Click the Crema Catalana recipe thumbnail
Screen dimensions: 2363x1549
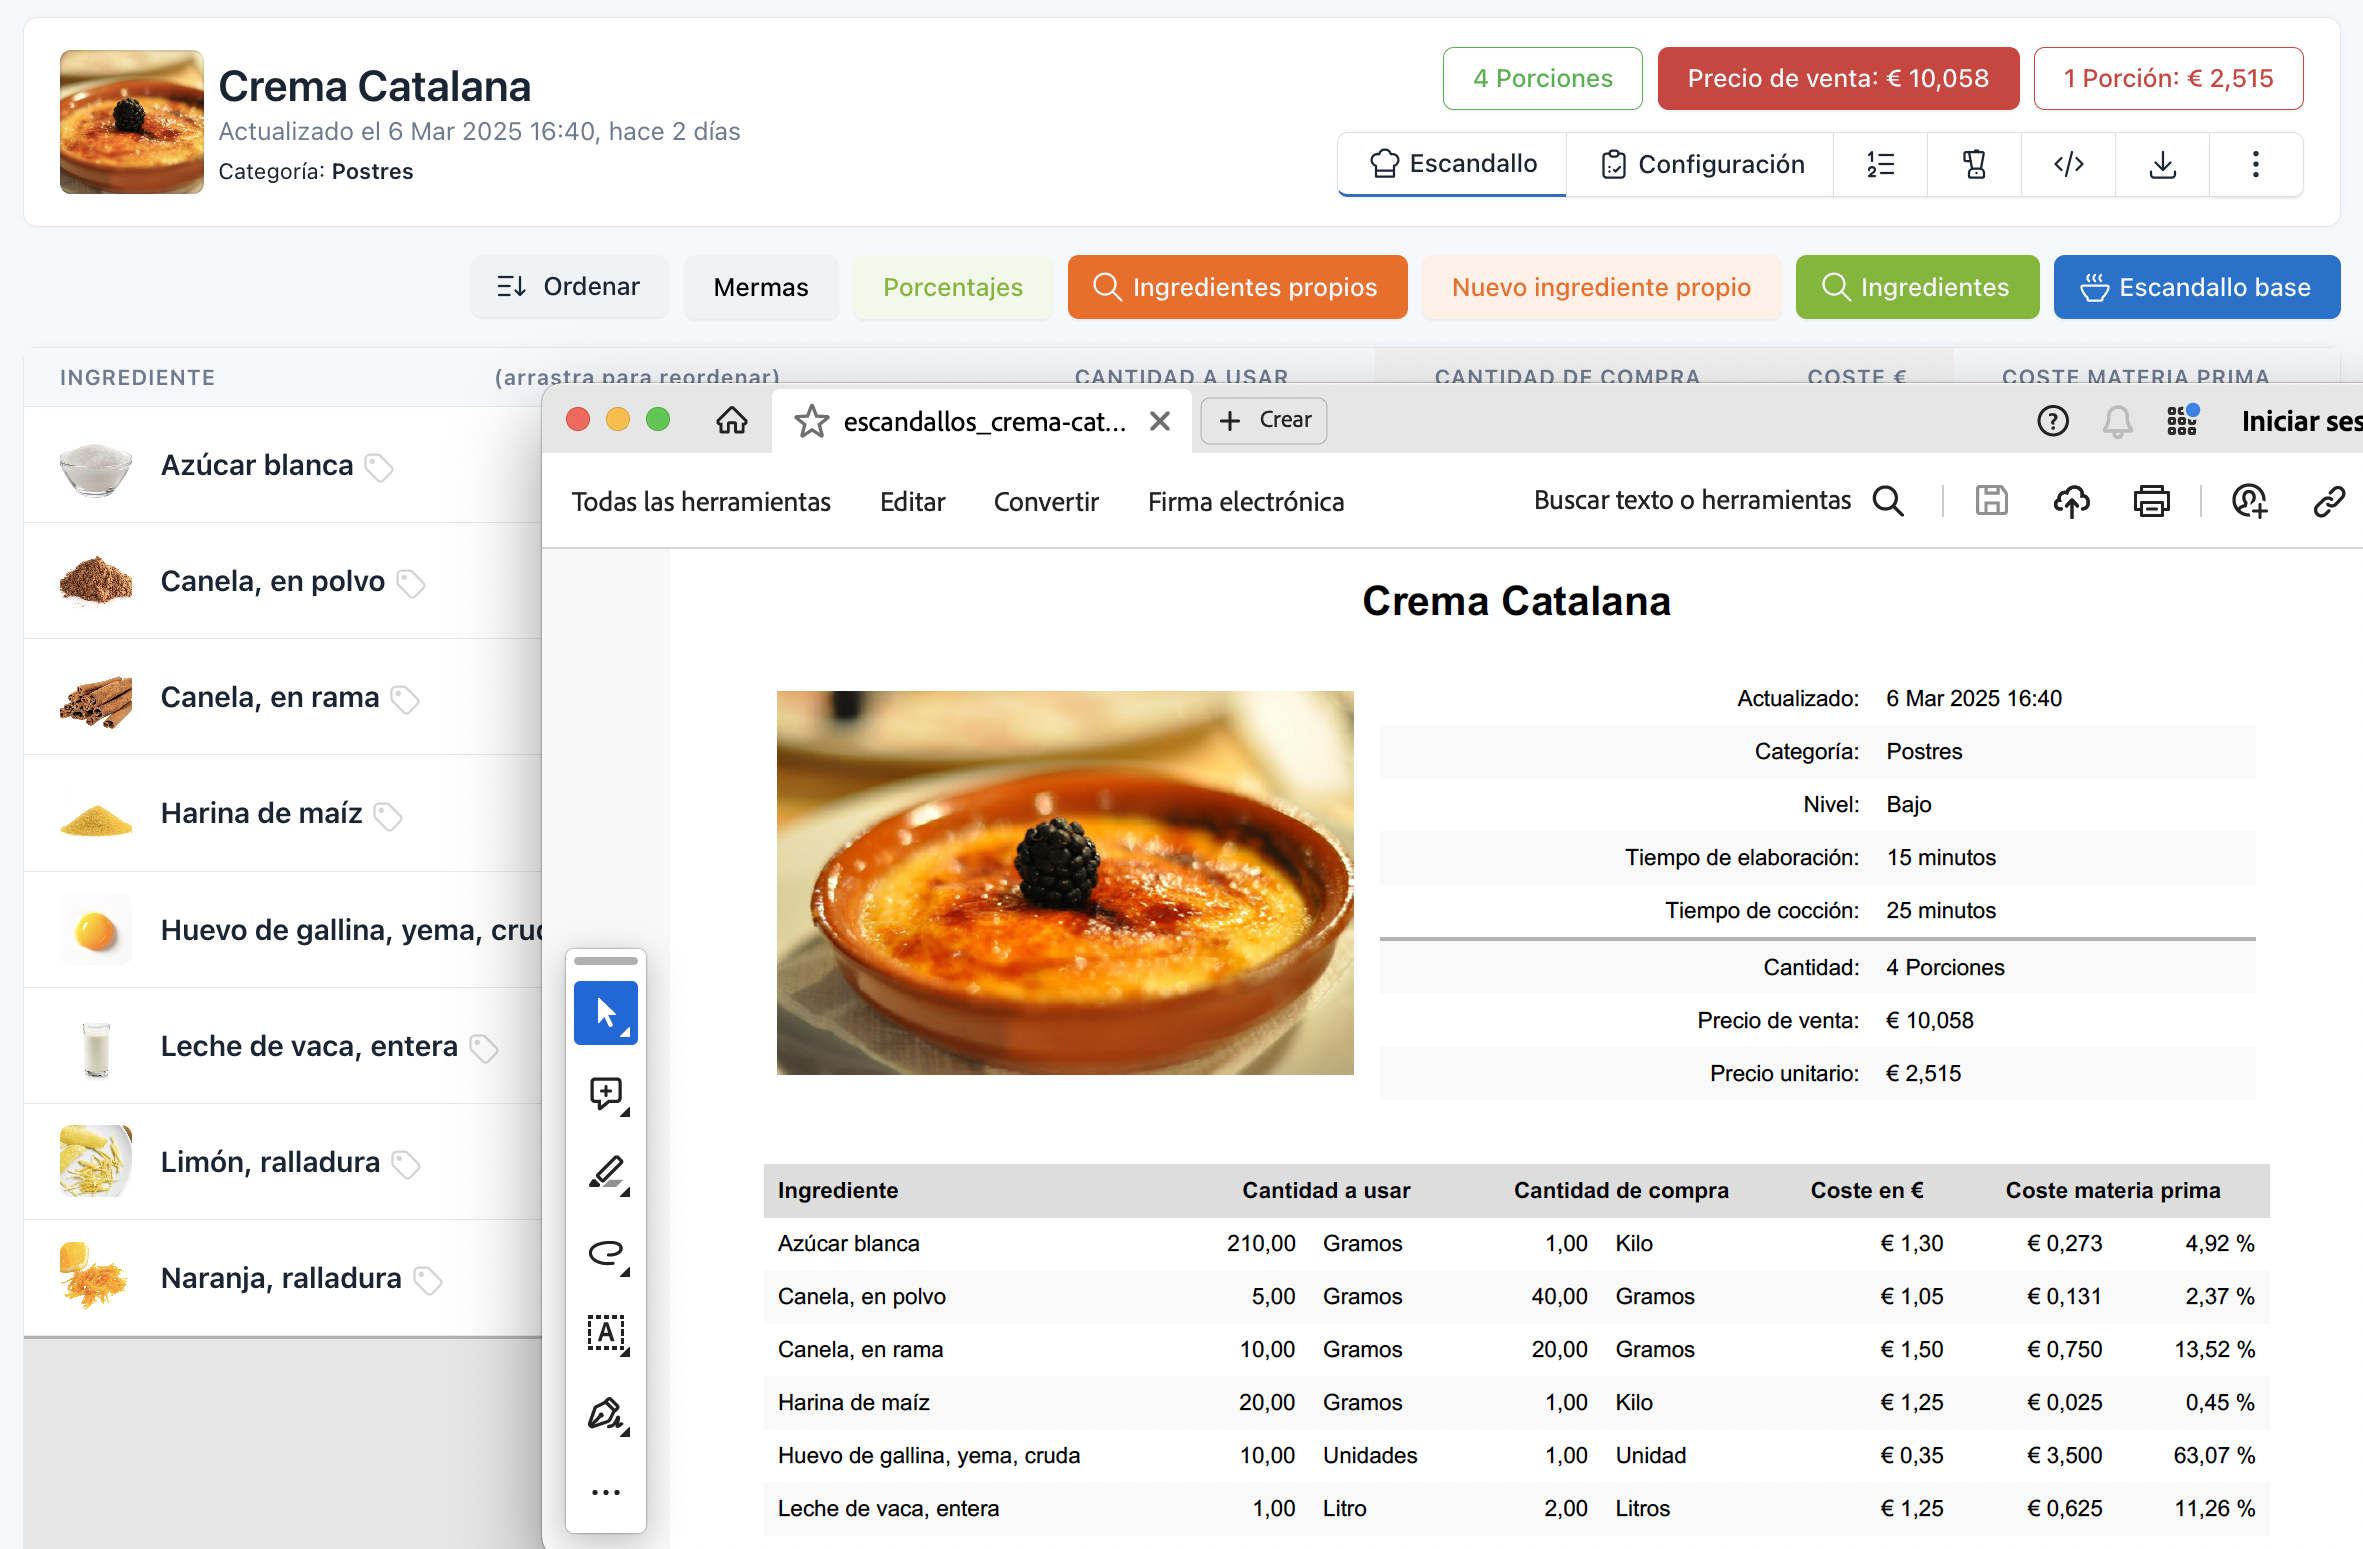(132, 122)
